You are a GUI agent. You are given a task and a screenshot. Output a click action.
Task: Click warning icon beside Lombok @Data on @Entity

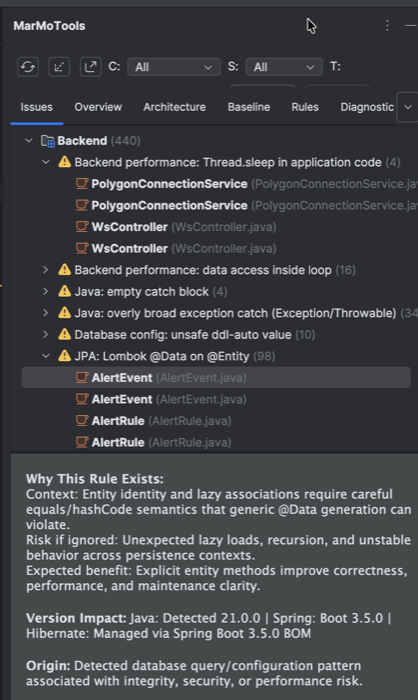pyautogui.click(x=65, y=356)
